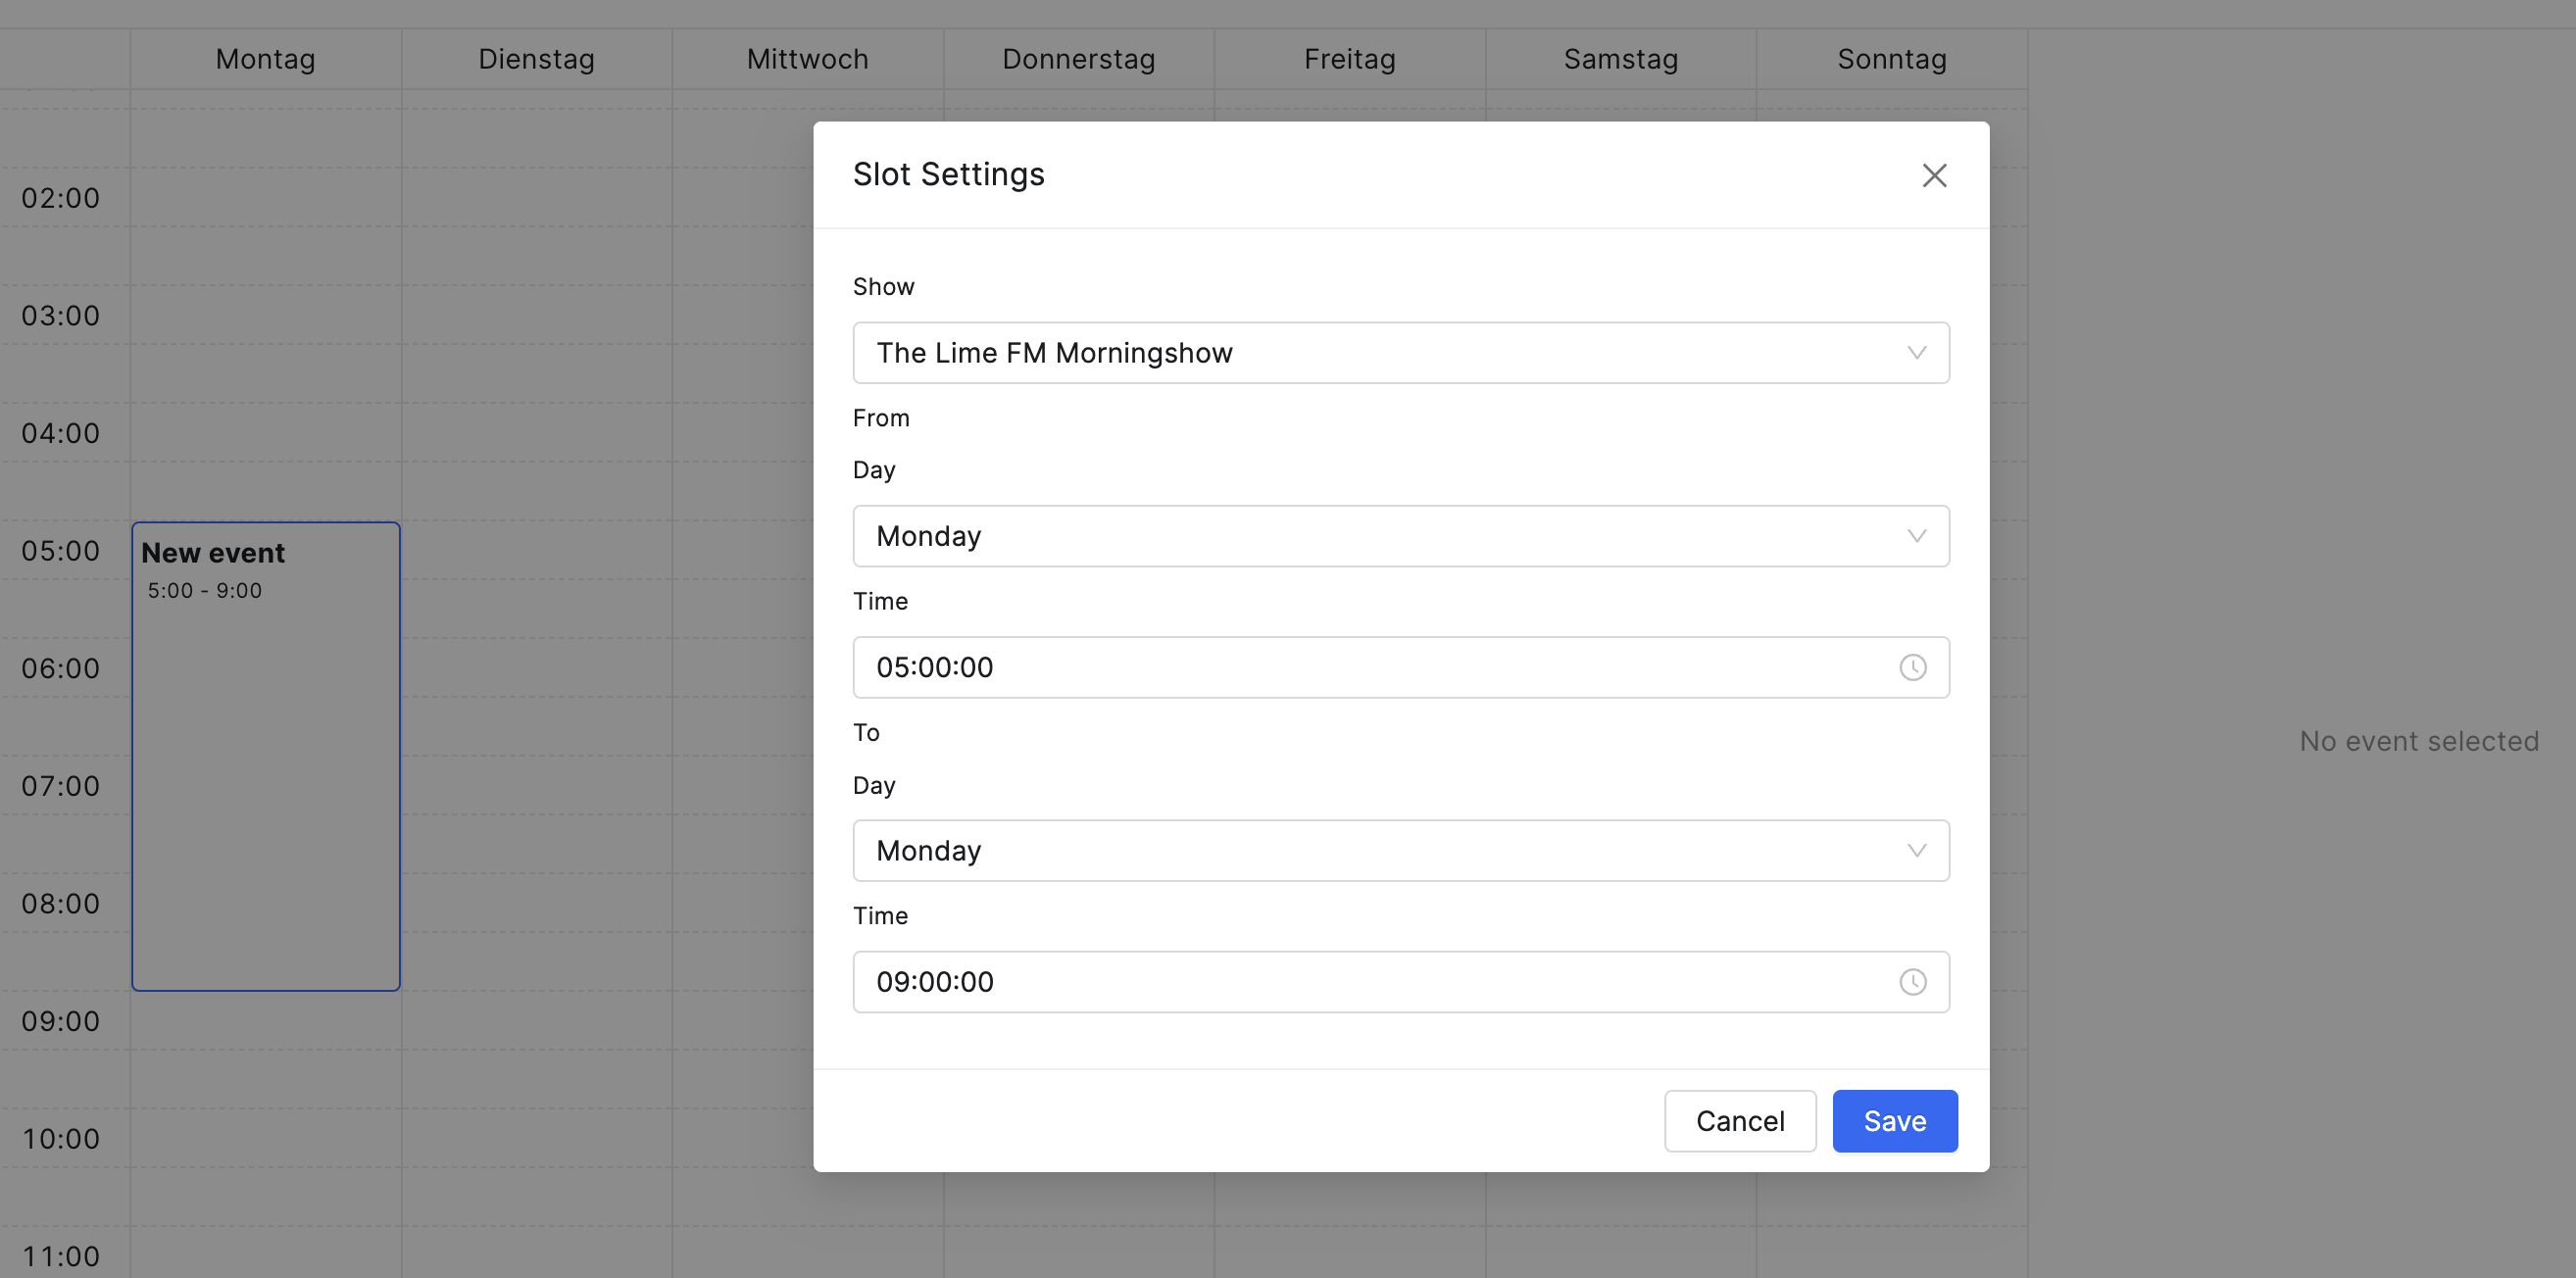2576x1278 pixels.
Task: Click the Montag column header
Action: [x=266, y=59]
